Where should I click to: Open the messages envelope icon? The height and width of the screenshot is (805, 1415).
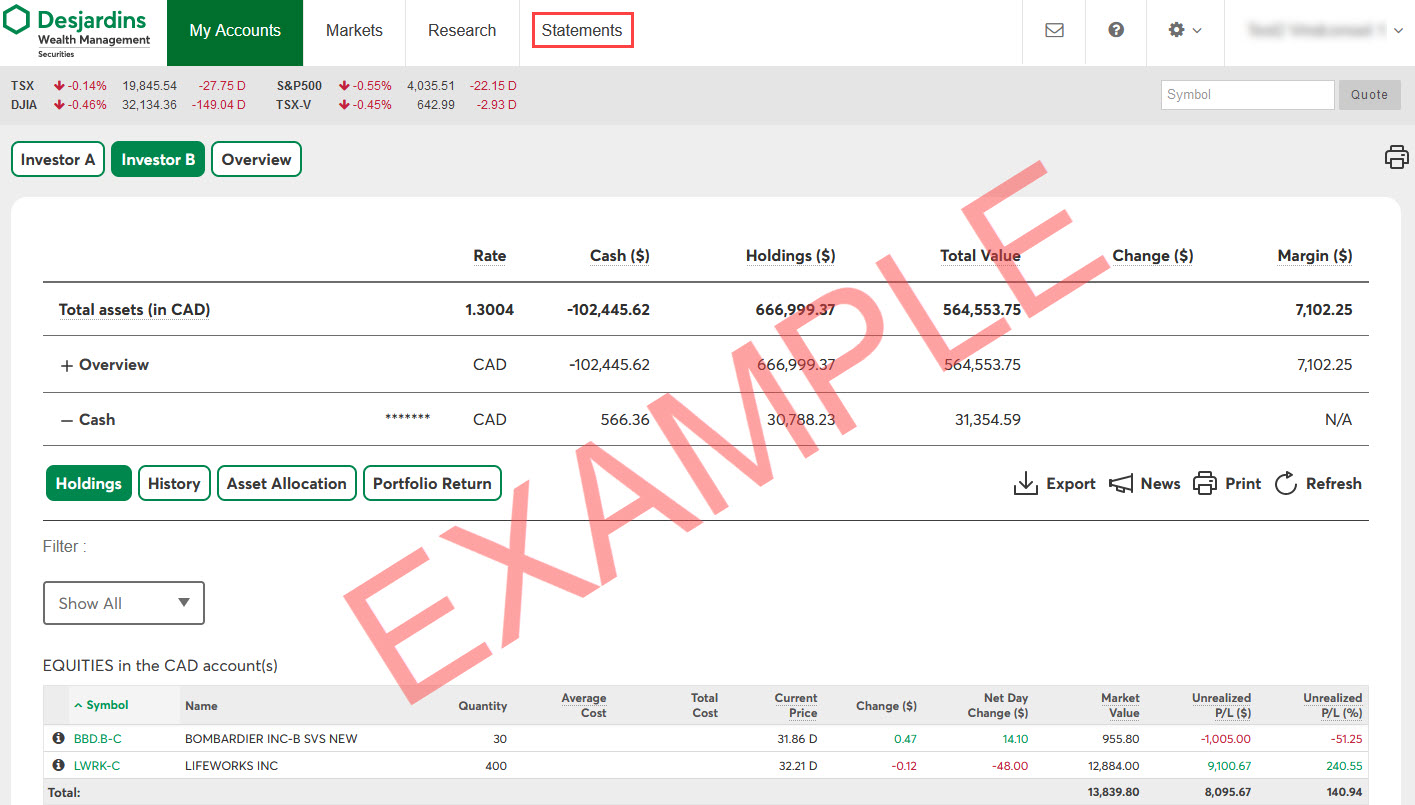1054,30
